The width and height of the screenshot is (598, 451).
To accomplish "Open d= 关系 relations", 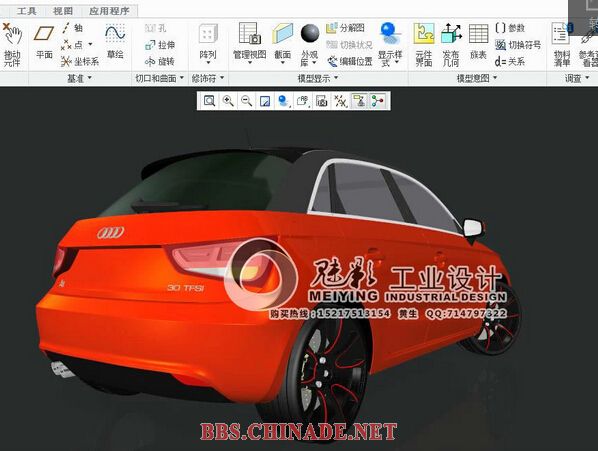I will tap(510, 61).
